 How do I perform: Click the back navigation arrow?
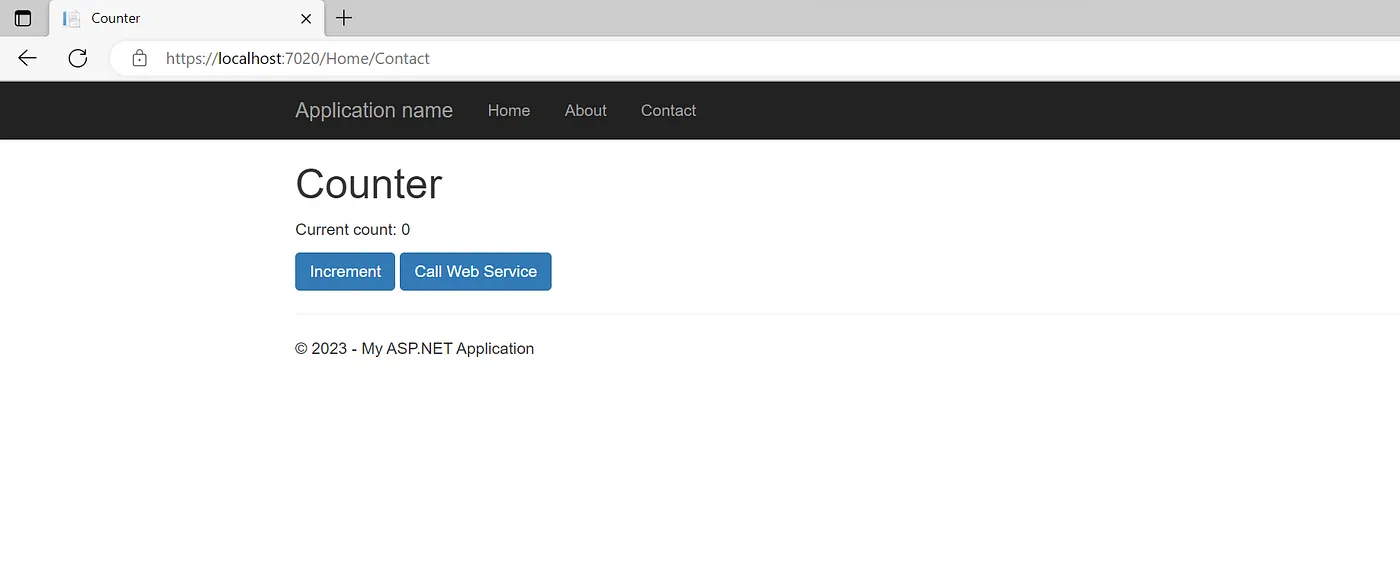27,57
